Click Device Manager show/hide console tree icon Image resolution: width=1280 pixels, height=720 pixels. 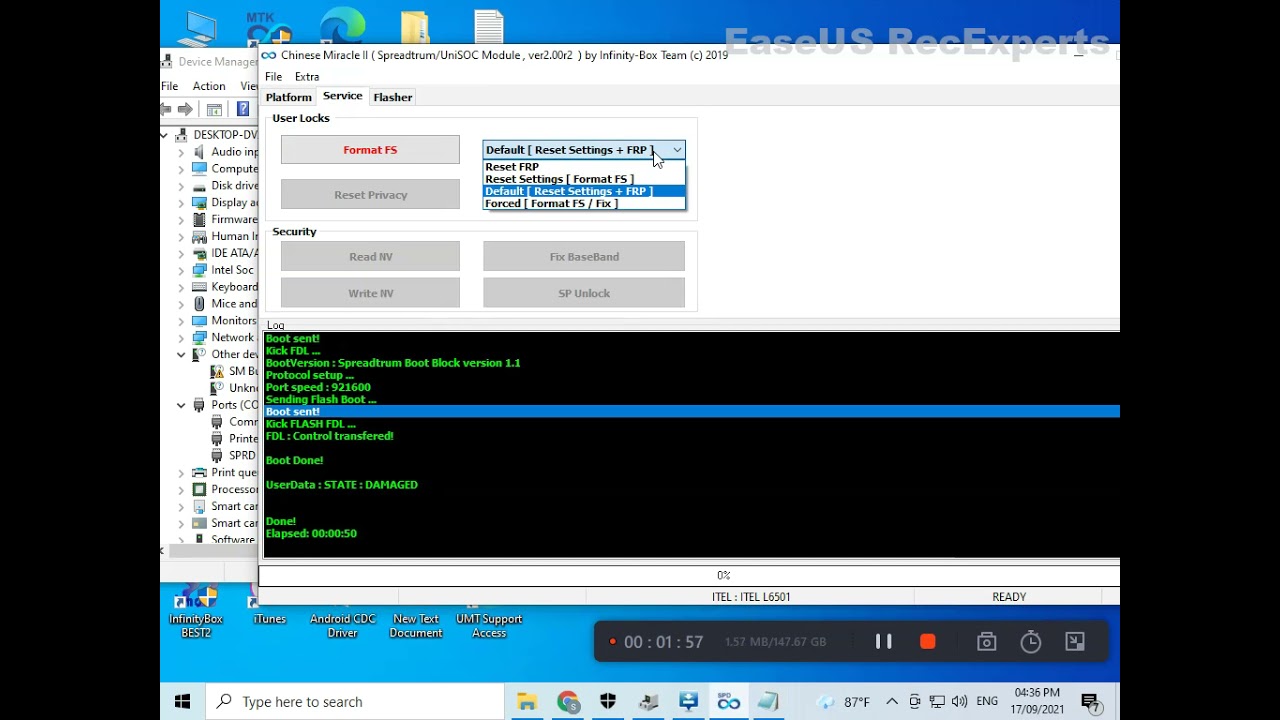click(214, 109)
